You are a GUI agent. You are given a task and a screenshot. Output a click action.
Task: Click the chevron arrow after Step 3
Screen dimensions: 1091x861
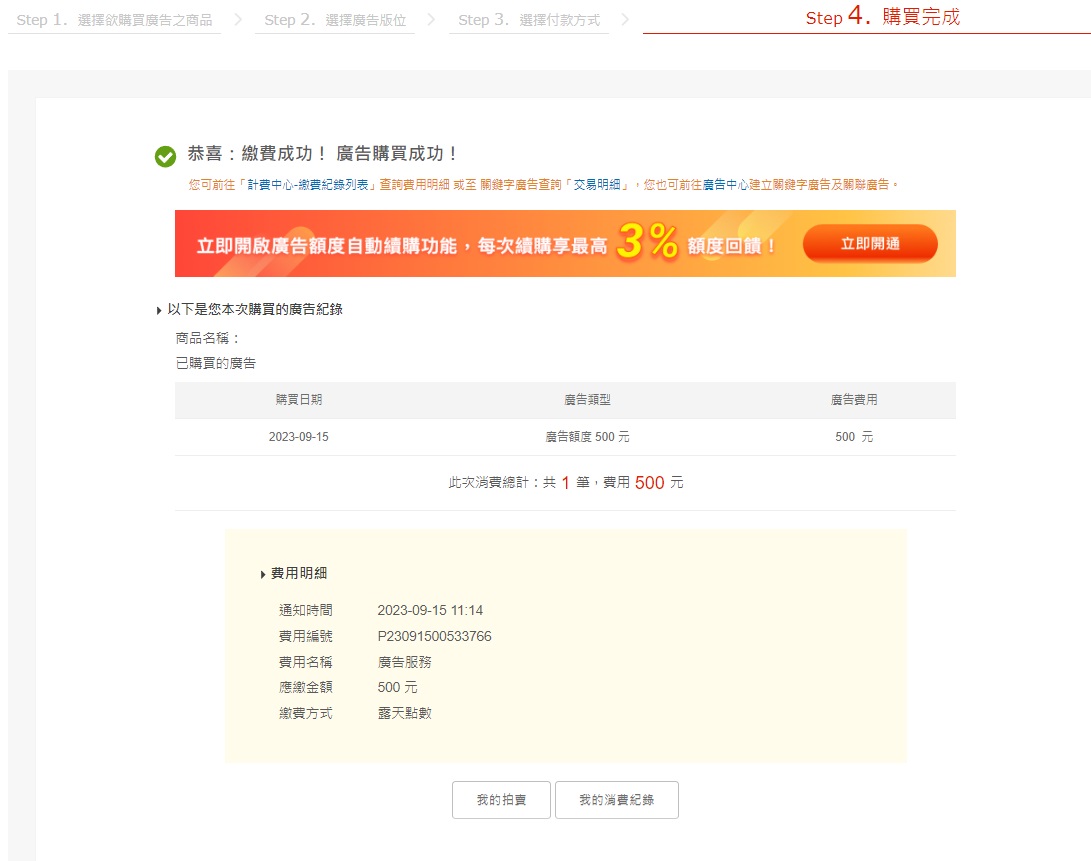point(625,19)
